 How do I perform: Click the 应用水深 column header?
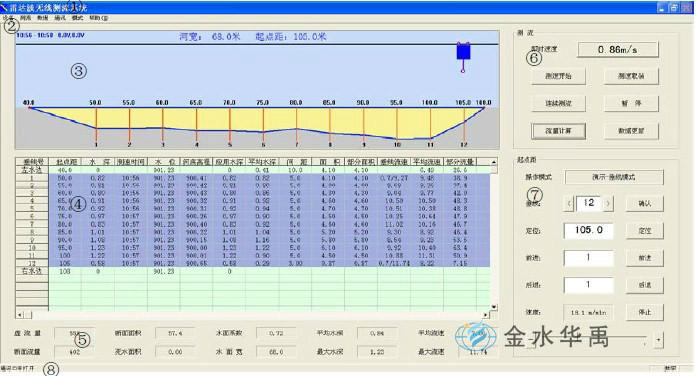(x=229, y=162)
